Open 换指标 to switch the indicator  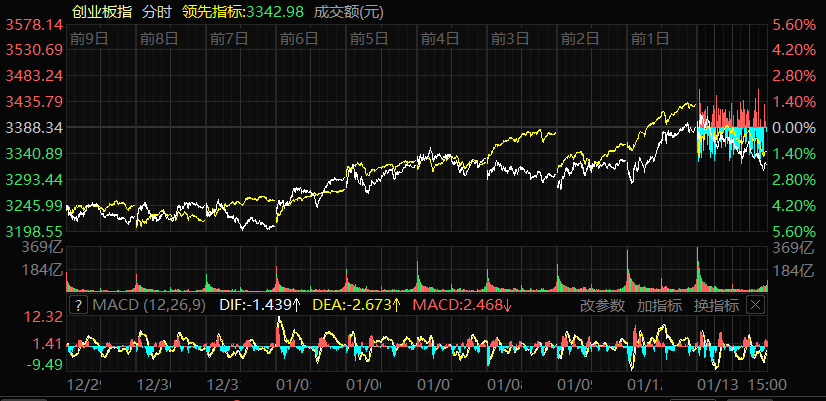[716, 305]
